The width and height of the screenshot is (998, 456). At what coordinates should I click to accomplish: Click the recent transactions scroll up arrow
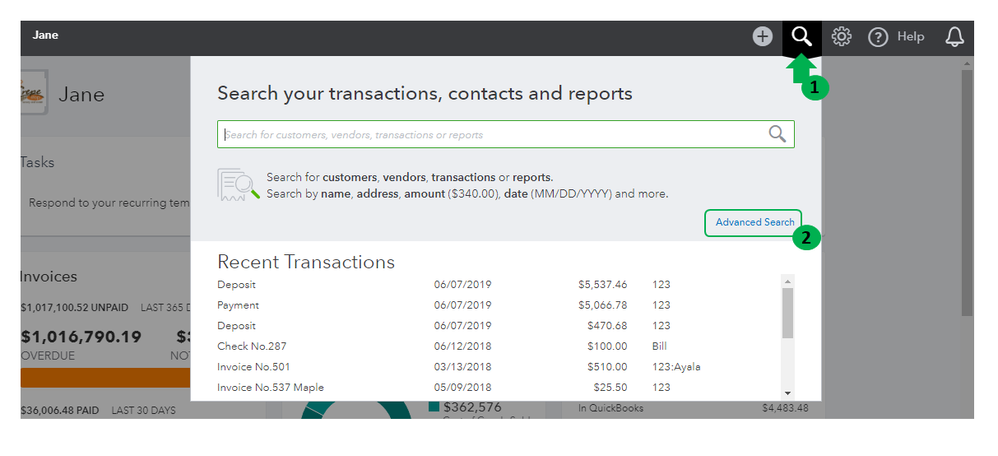click(x=787, y=281)
